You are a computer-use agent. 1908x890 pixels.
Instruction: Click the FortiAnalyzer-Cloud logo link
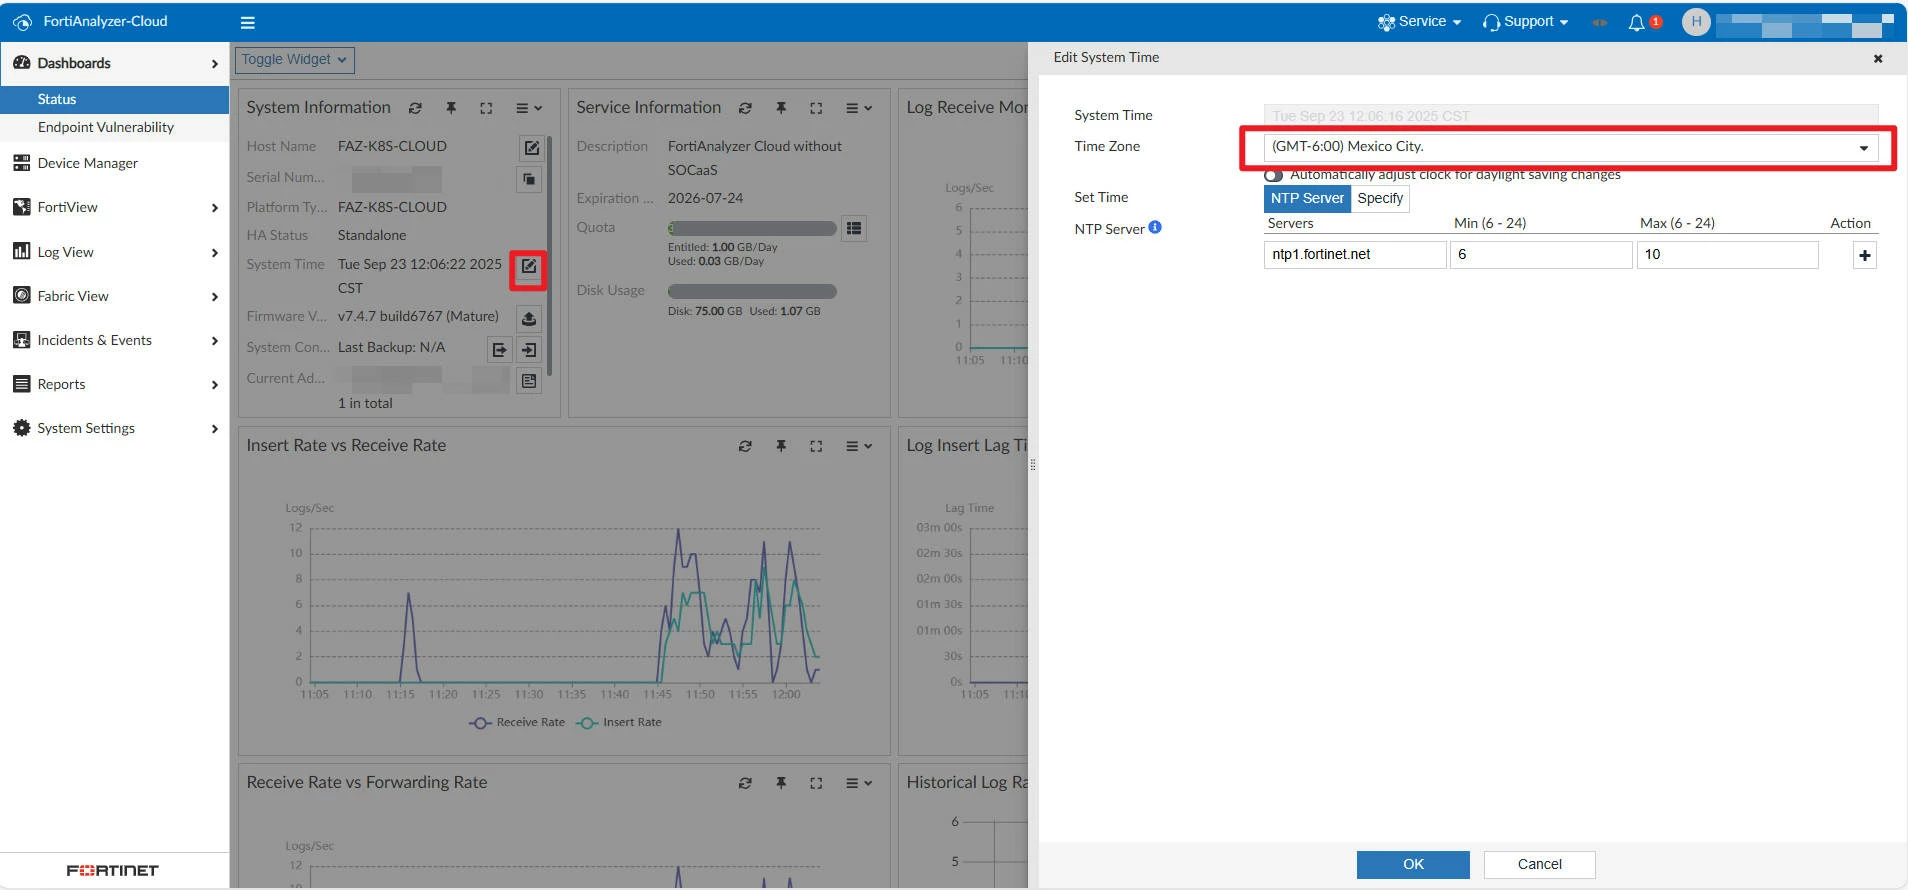click(90, 21)
